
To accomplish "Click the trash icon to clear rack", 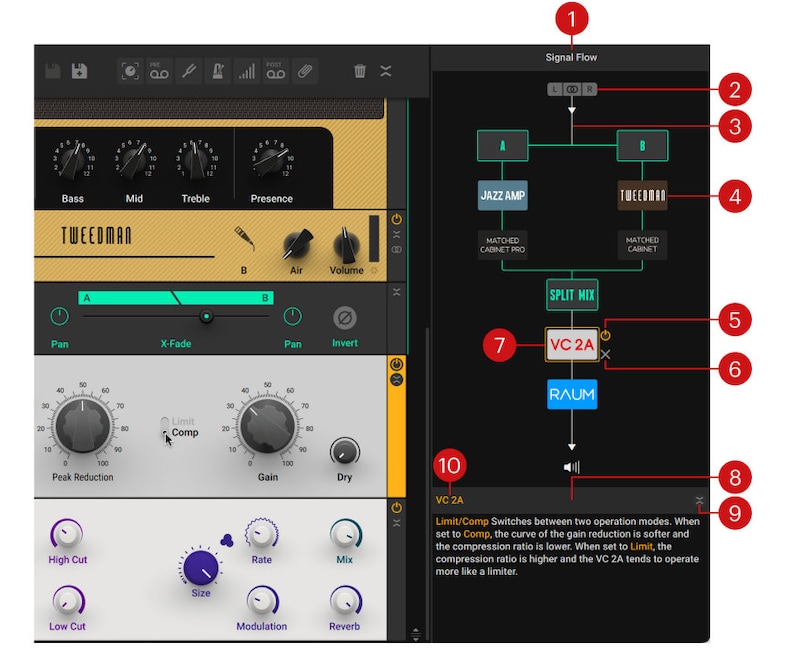I will click(360, 71).
